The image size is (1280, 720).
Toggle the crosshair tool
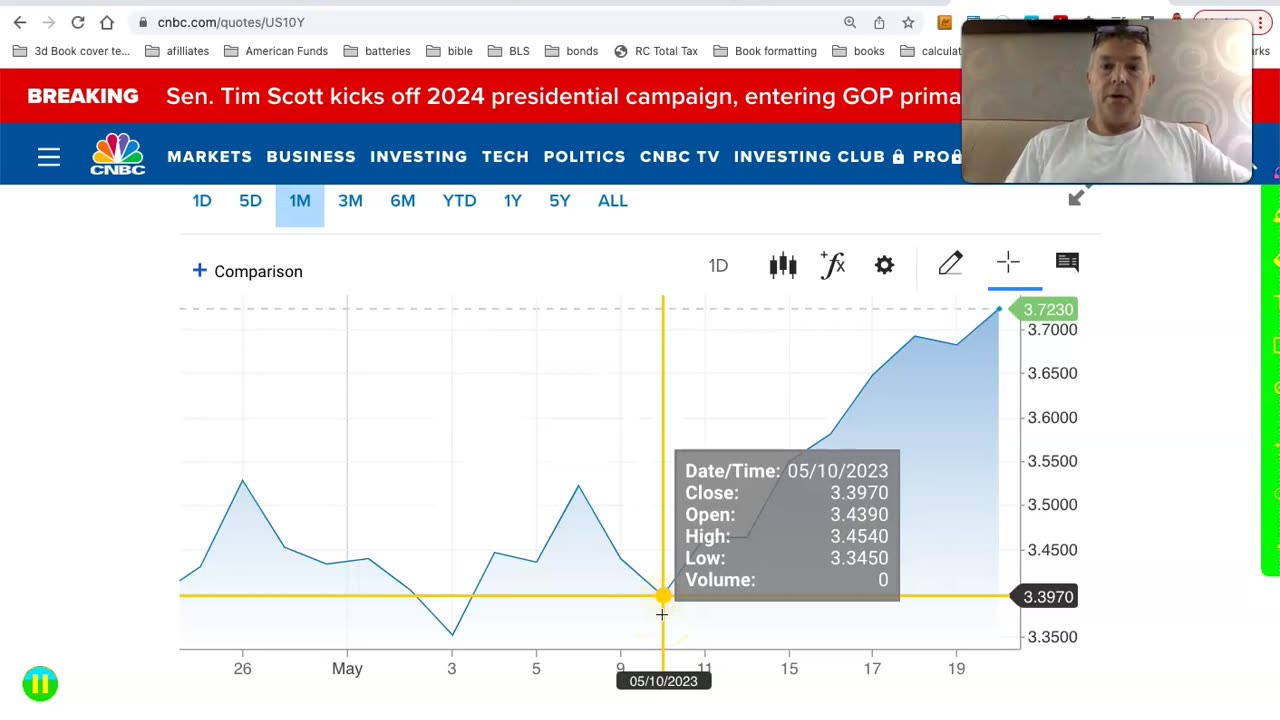[1008, 263]
